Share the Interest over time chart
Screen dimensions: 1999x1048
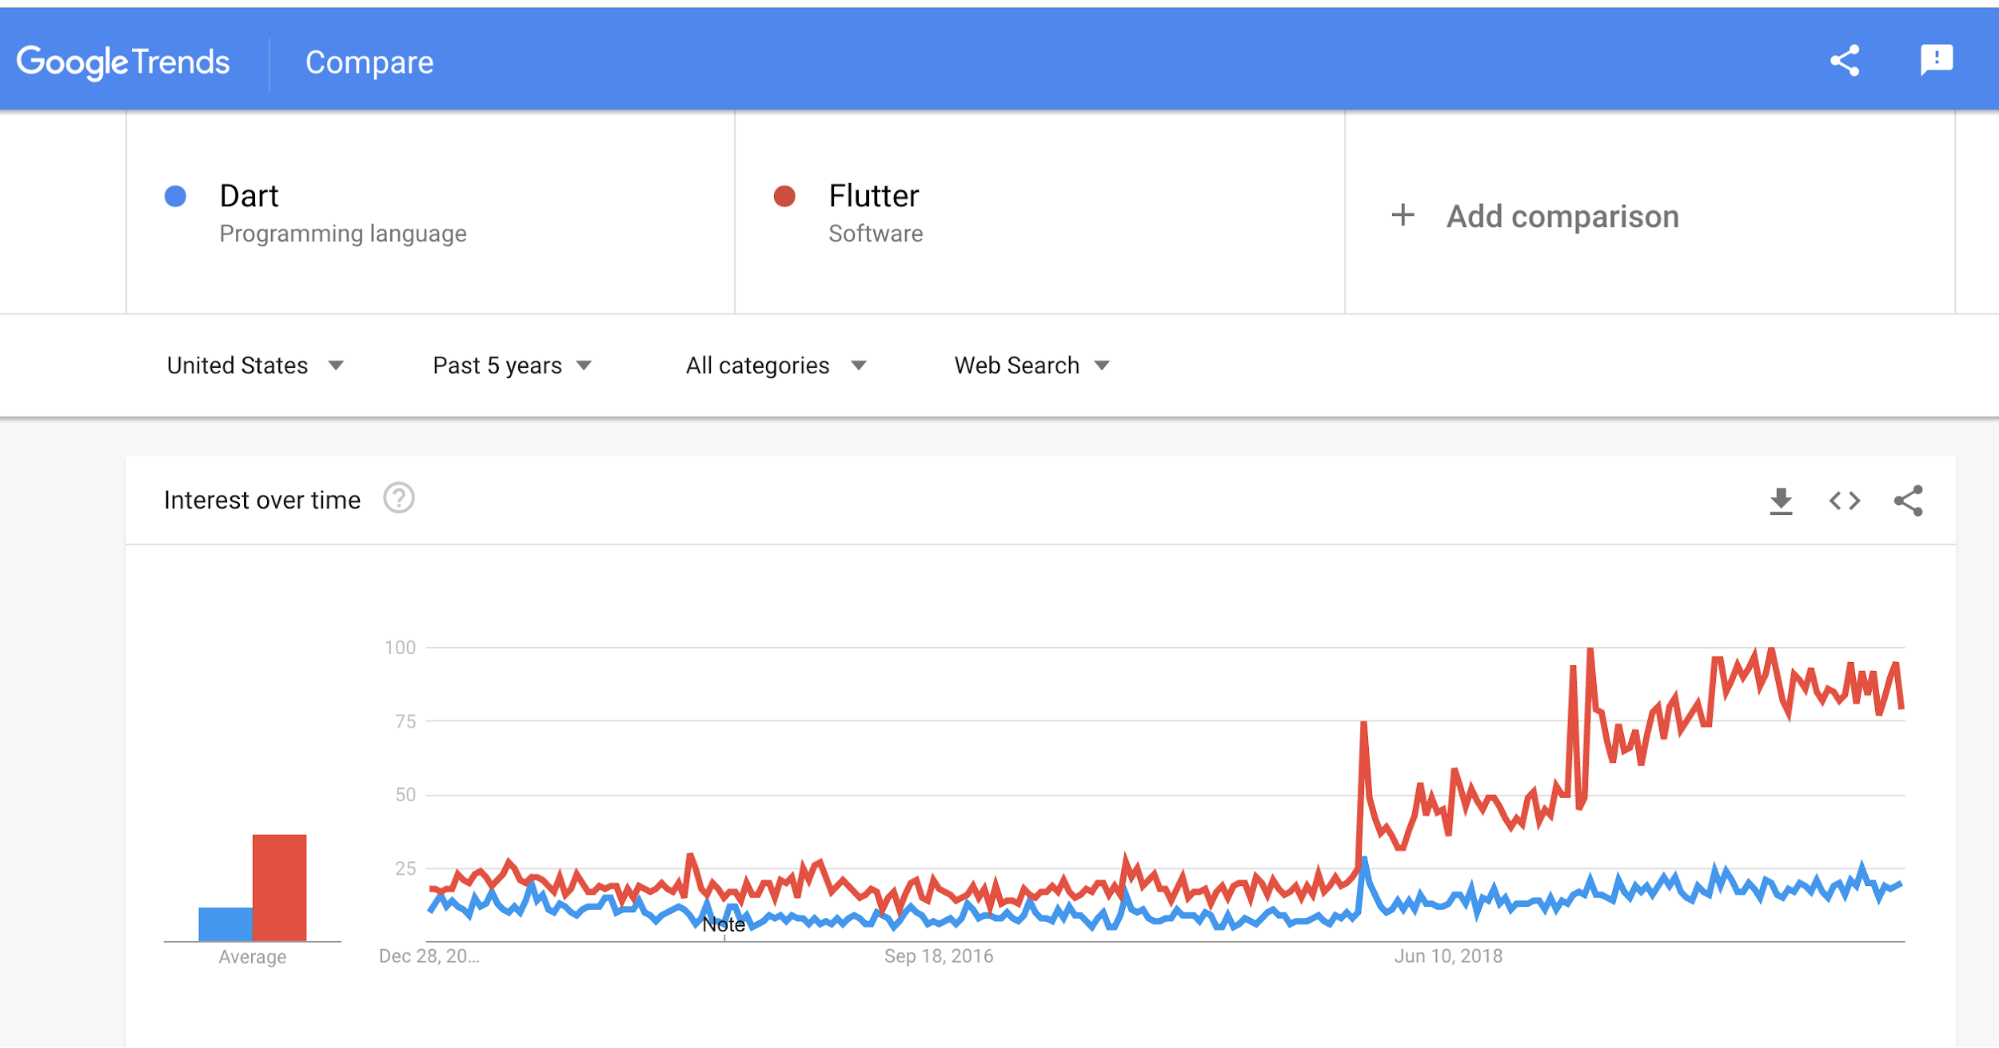pyautogui.click(x=1908, y=501)
